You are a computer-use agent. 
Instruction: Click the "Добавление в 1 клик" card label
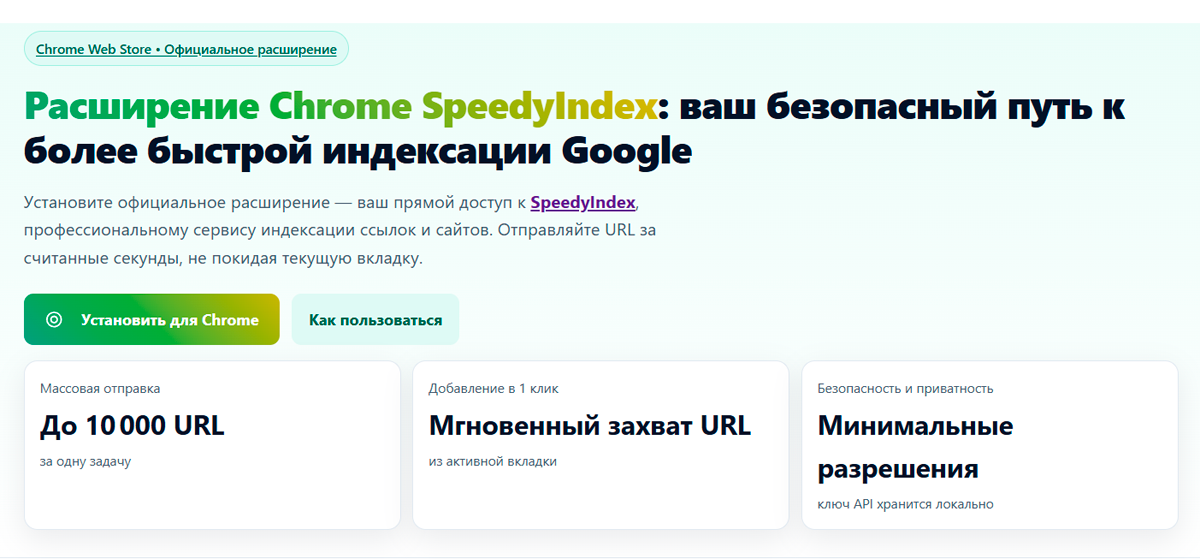493,388
